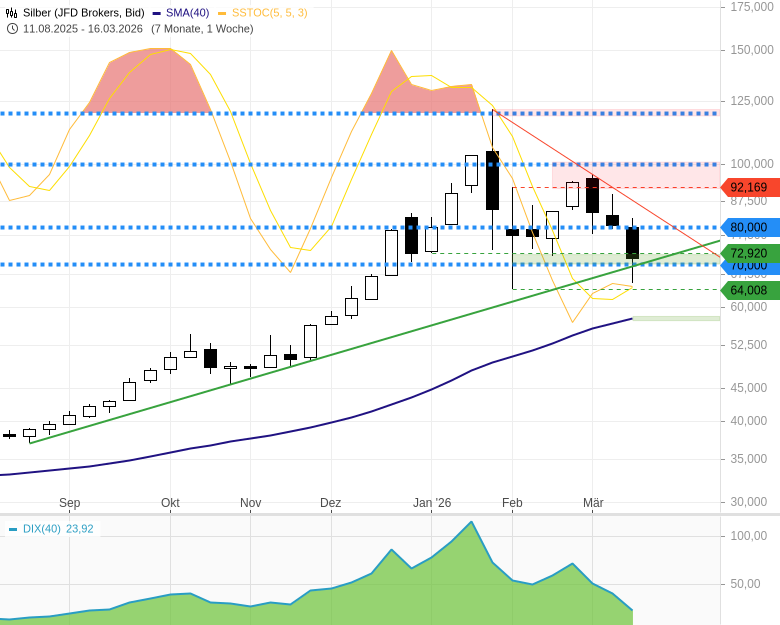Click the orange SSTOC legend color marker
Screen dimensions: 780x625
(x=222, y=13)
